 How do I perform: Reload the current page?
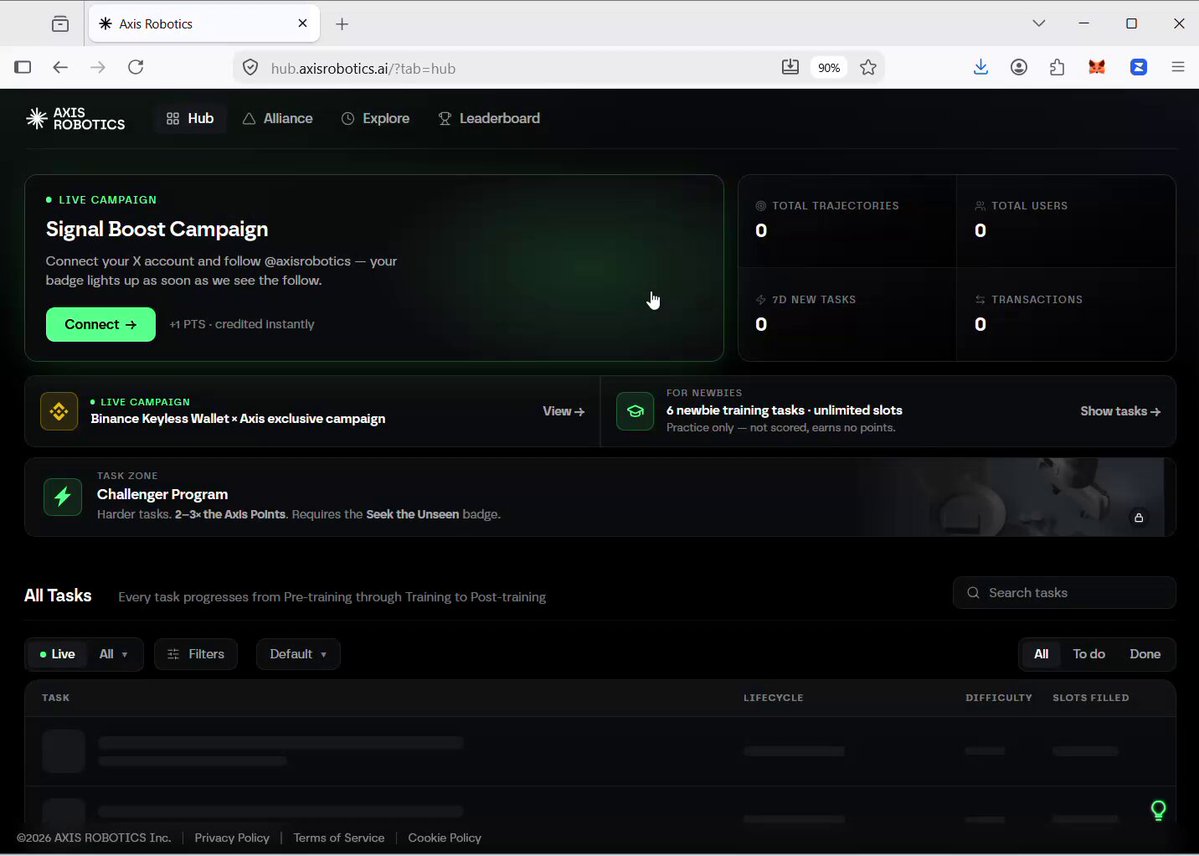click(x=136, y=67)
